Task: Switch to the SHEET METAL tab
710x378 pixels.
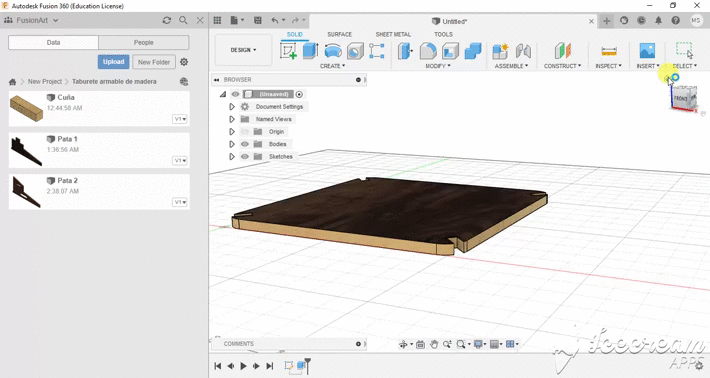Action: point(393,34)
